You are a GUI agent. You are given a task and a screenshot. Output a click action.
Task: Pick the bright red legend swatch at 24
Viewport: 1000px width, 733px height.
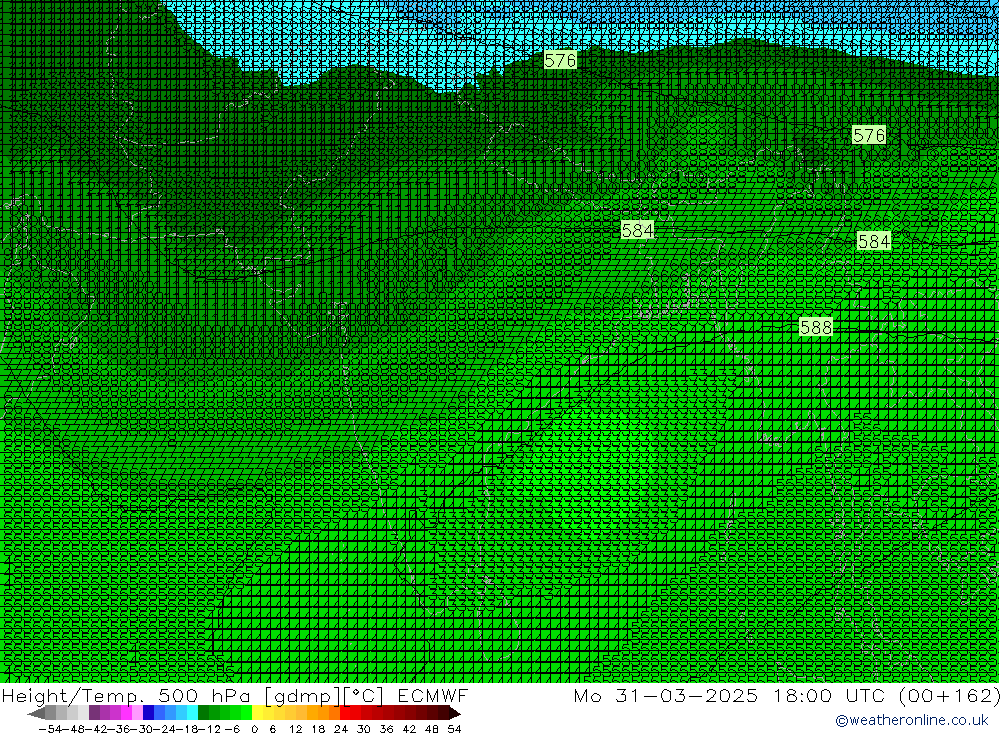coord(345,713)
